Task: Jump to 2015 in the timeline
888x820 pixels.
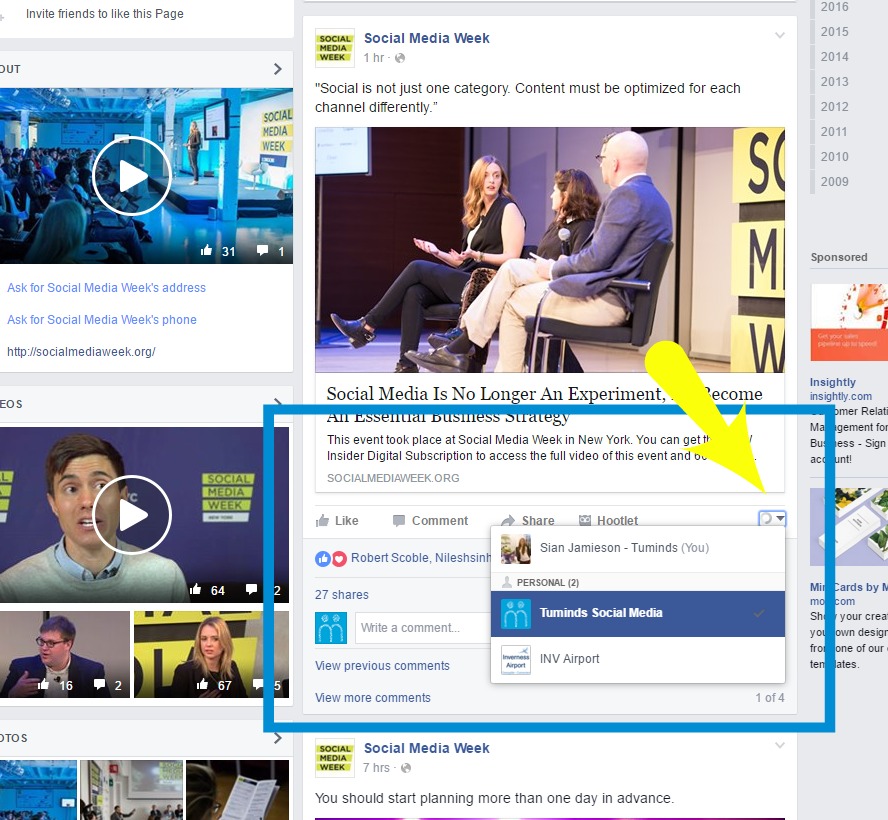Action: pyautogui.click(x=835, y=32)
